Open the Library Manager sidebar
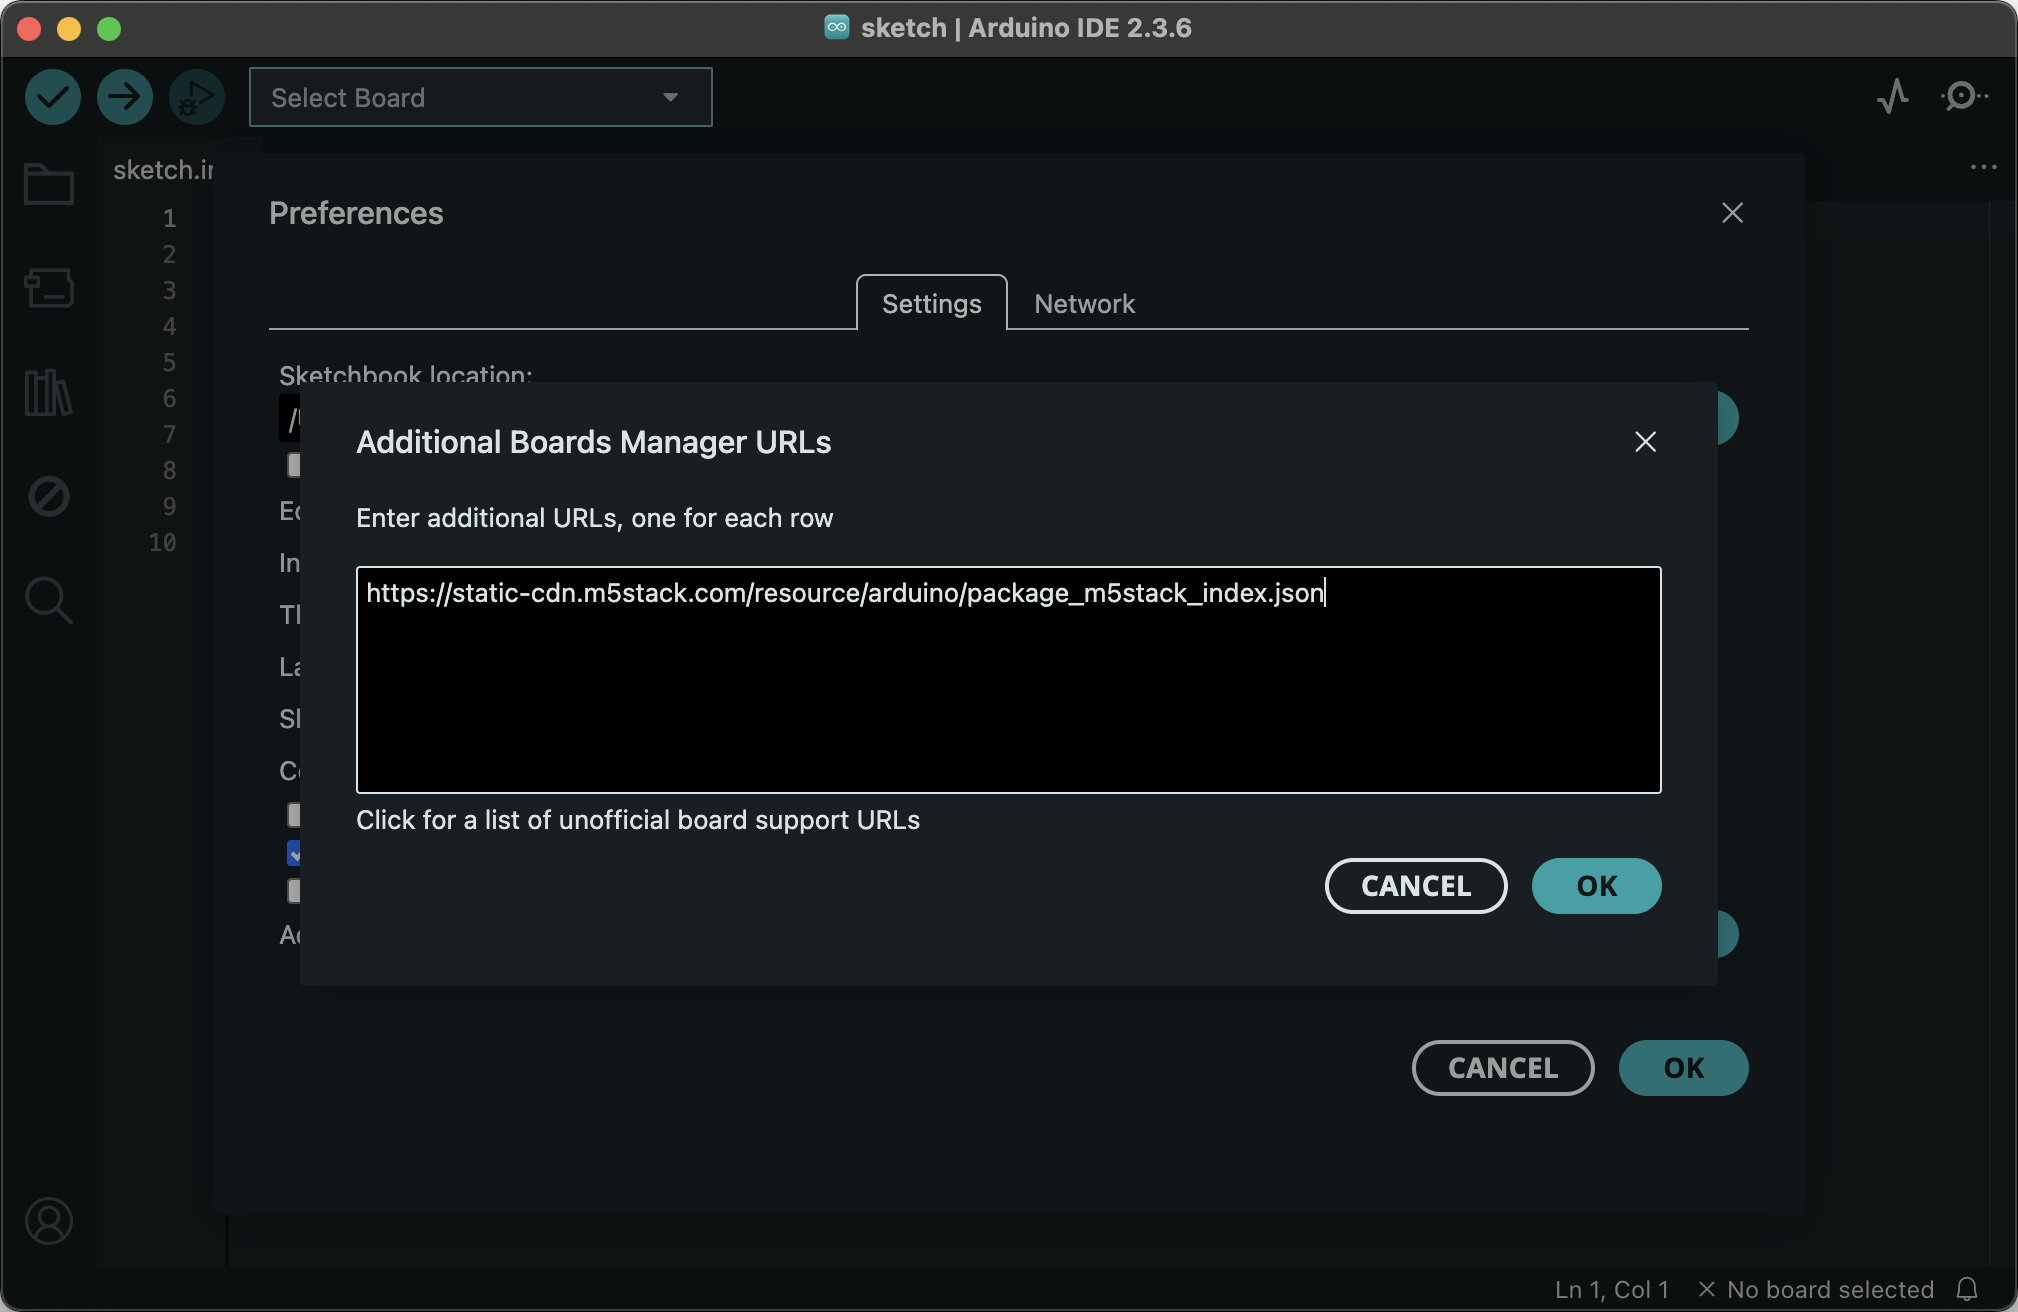Viewport: 2018px width, 1312px height. click(x=48, y=392)
